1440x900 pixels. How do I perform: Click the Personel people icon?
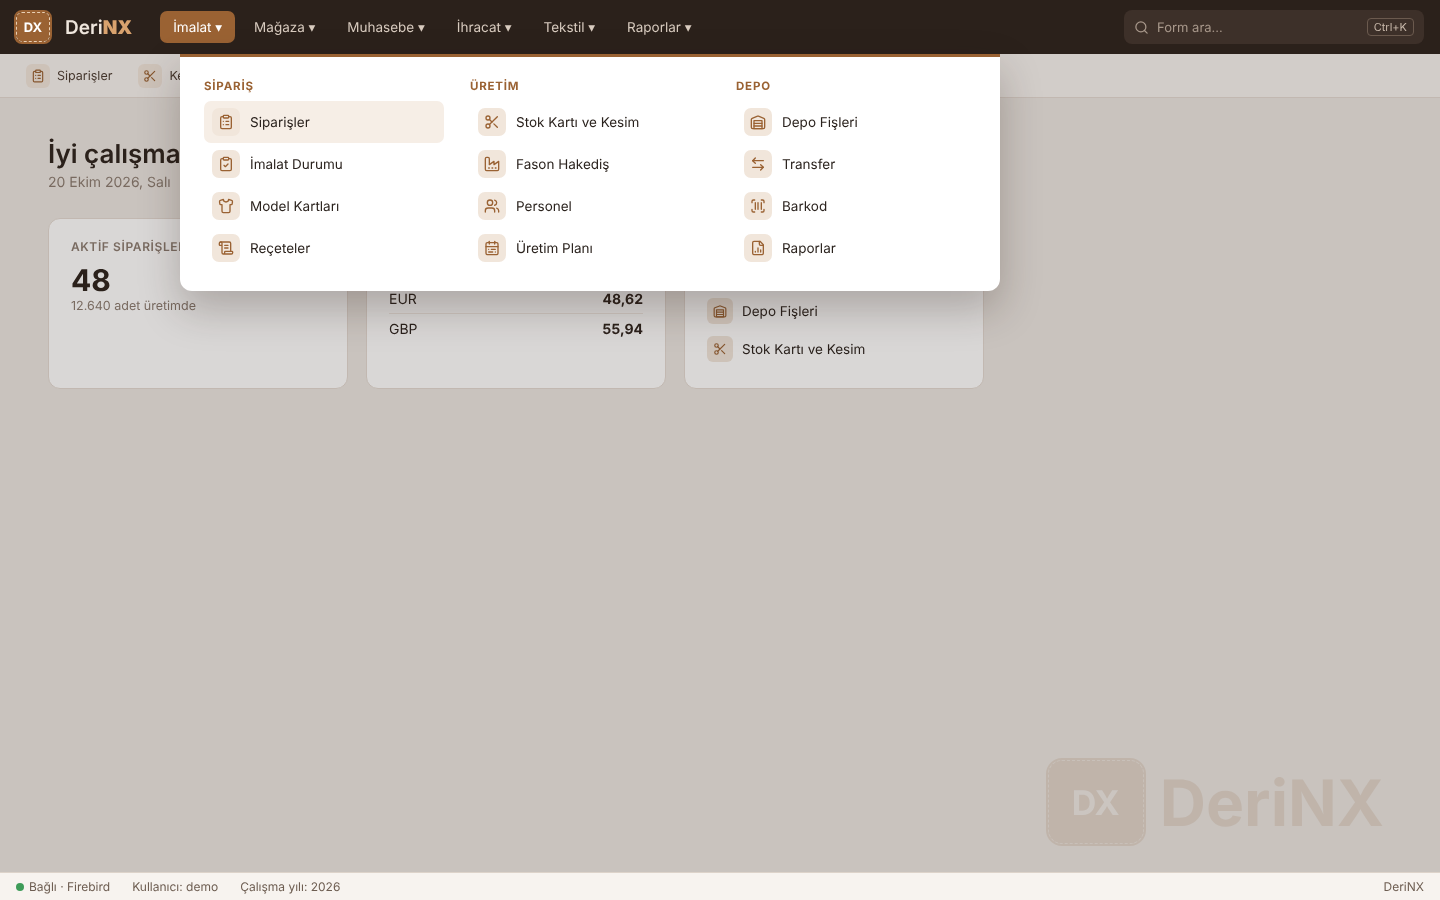492,206
